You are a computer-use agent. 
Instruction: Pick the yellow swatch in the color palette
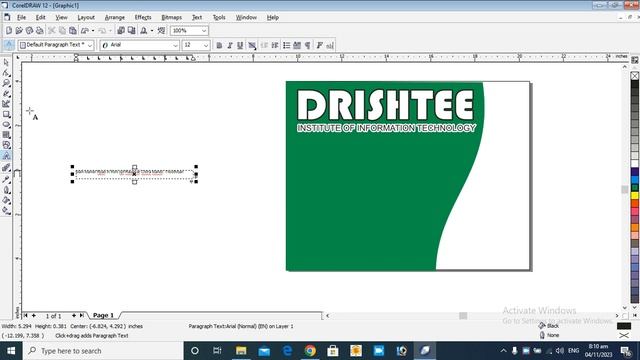635,196
